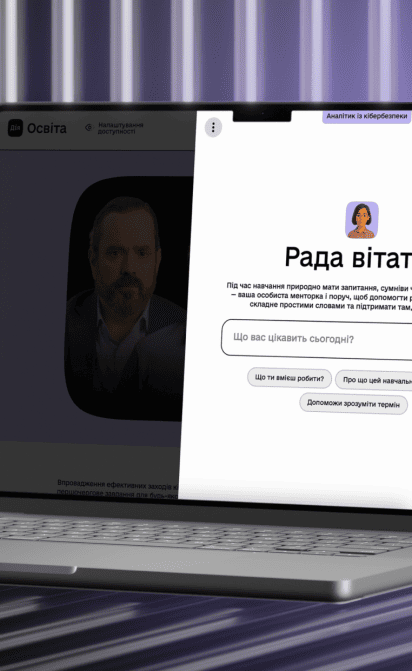Click the 'Рада вітає' heading text
The width and height of the screenshot is (412, 671).
click(x=348, y=258)
